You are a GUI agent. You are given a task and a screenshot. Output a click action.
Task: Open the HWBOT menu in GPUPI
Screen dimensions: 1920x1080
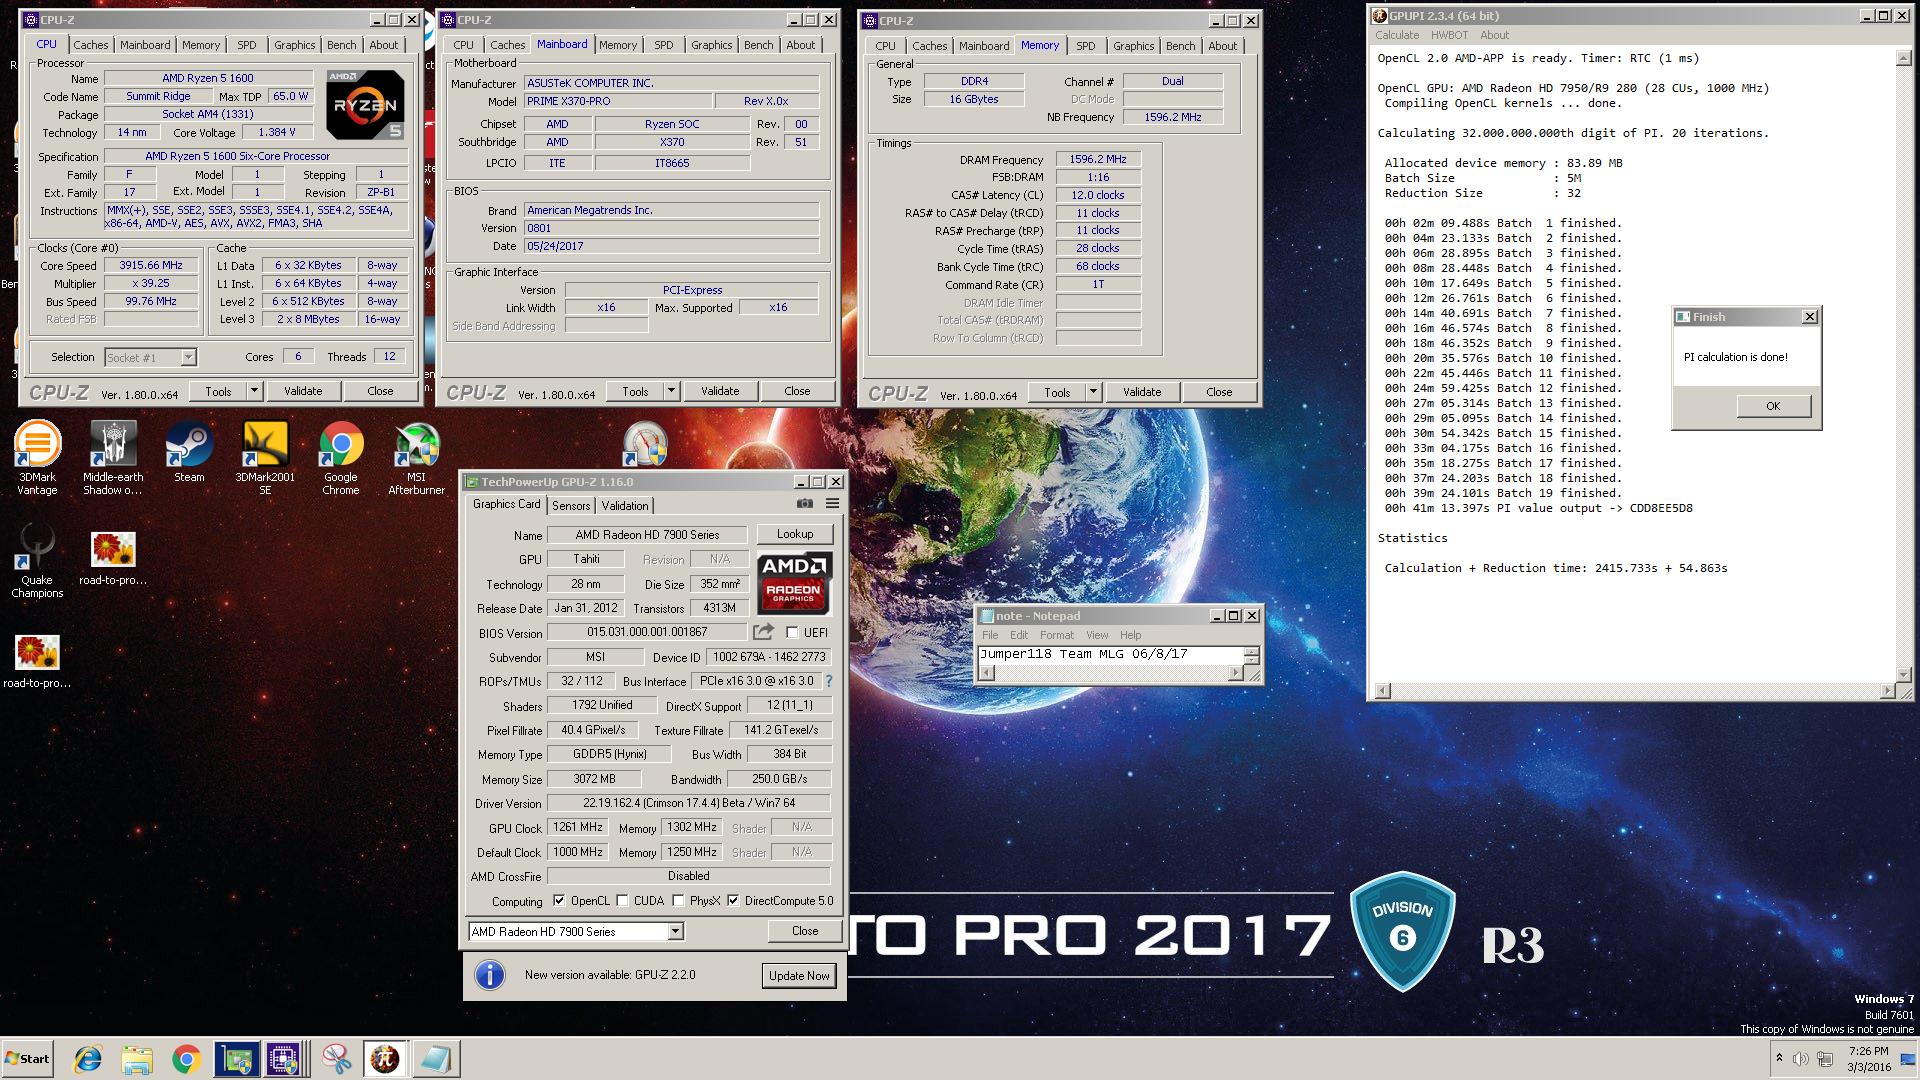click(x=1449, y=35)
